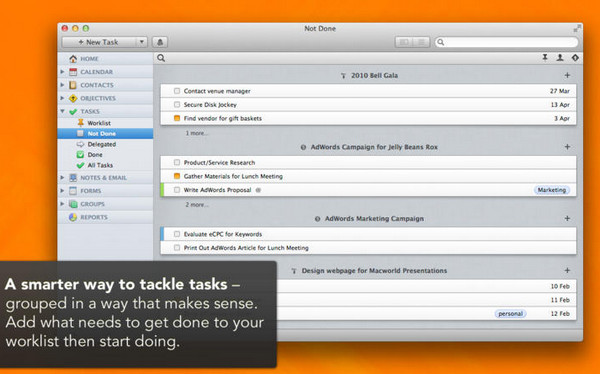Click the Groups icon
Viewport: 600px width, 374px height.
click(x=73, y=204)
